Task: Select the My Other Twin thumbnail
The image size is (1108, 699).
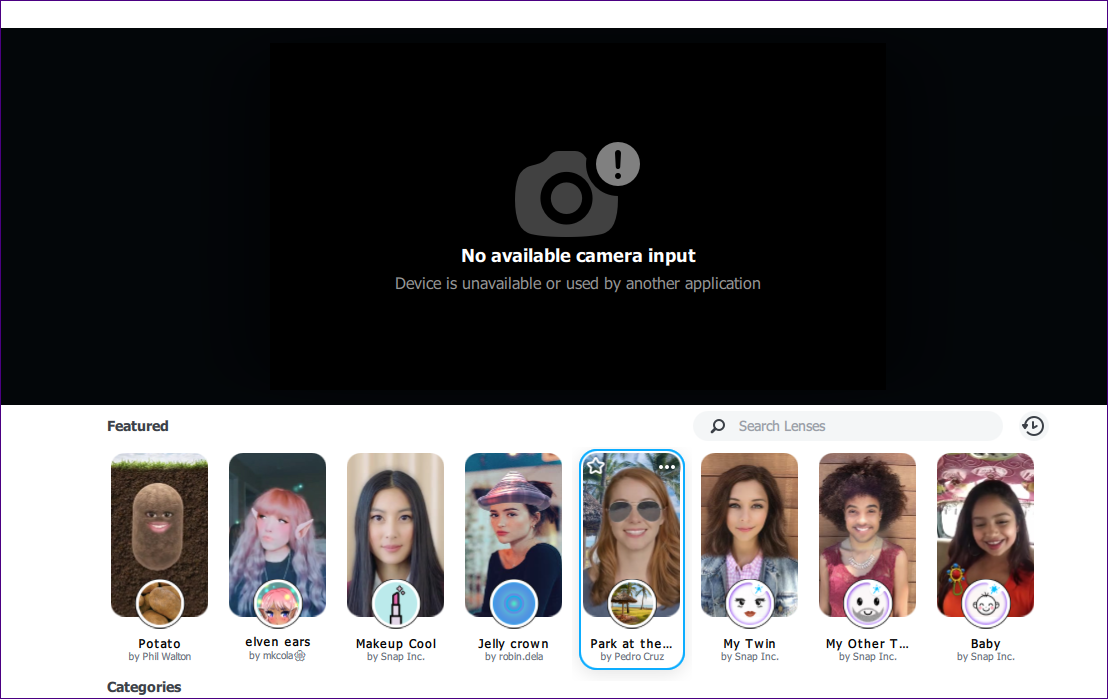Action: pyautogui.click(x=867, y=520)
